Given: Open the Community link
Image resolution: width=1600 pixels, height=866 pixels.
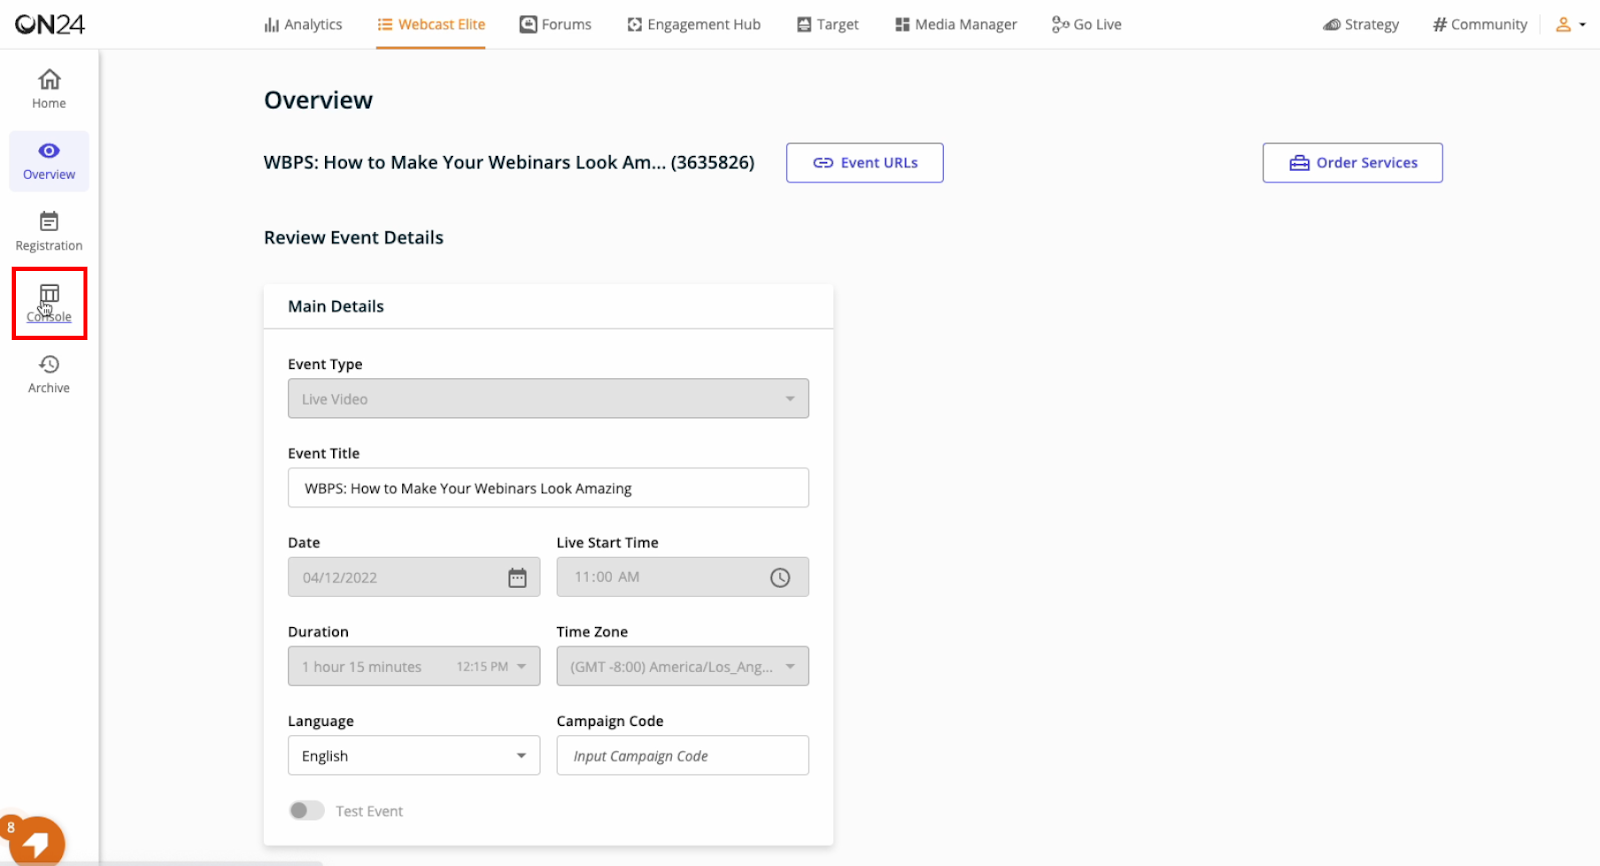Looking at the screenshot, I should [1480, 25].
